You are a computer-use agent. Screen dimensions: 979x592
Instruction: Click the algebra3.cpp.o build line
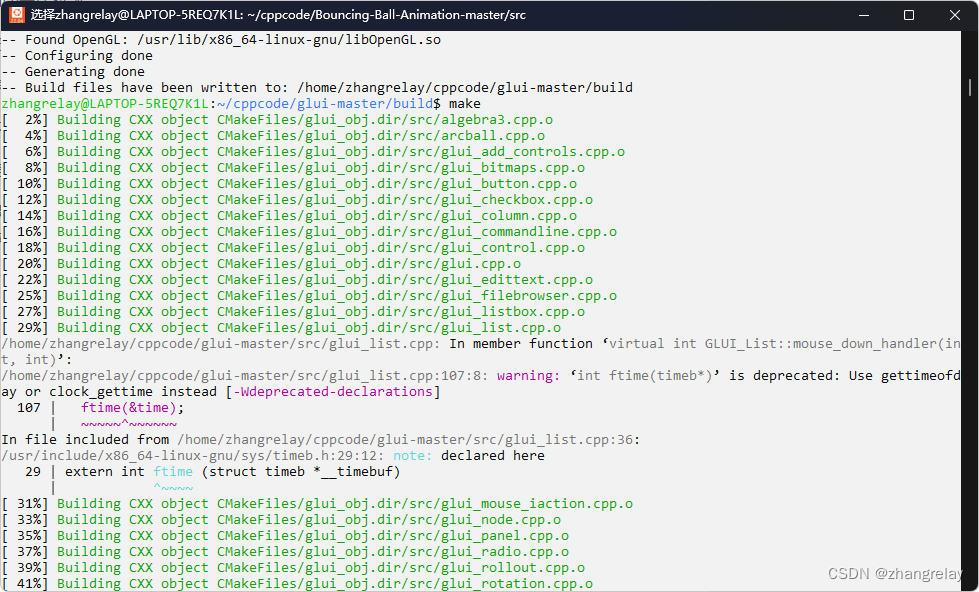(277, 120)
